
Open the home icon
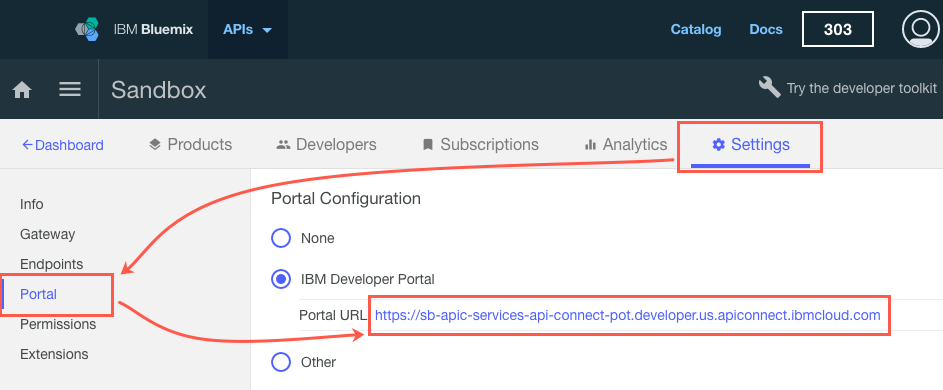point(22,90)
